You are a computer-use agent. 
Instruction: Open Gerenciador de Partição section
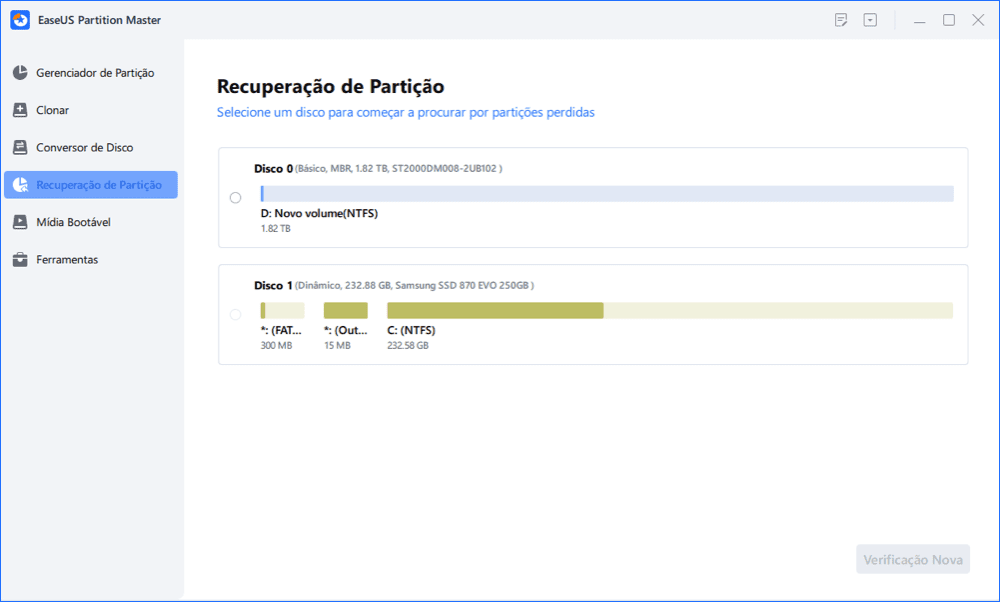pos(91,73)
